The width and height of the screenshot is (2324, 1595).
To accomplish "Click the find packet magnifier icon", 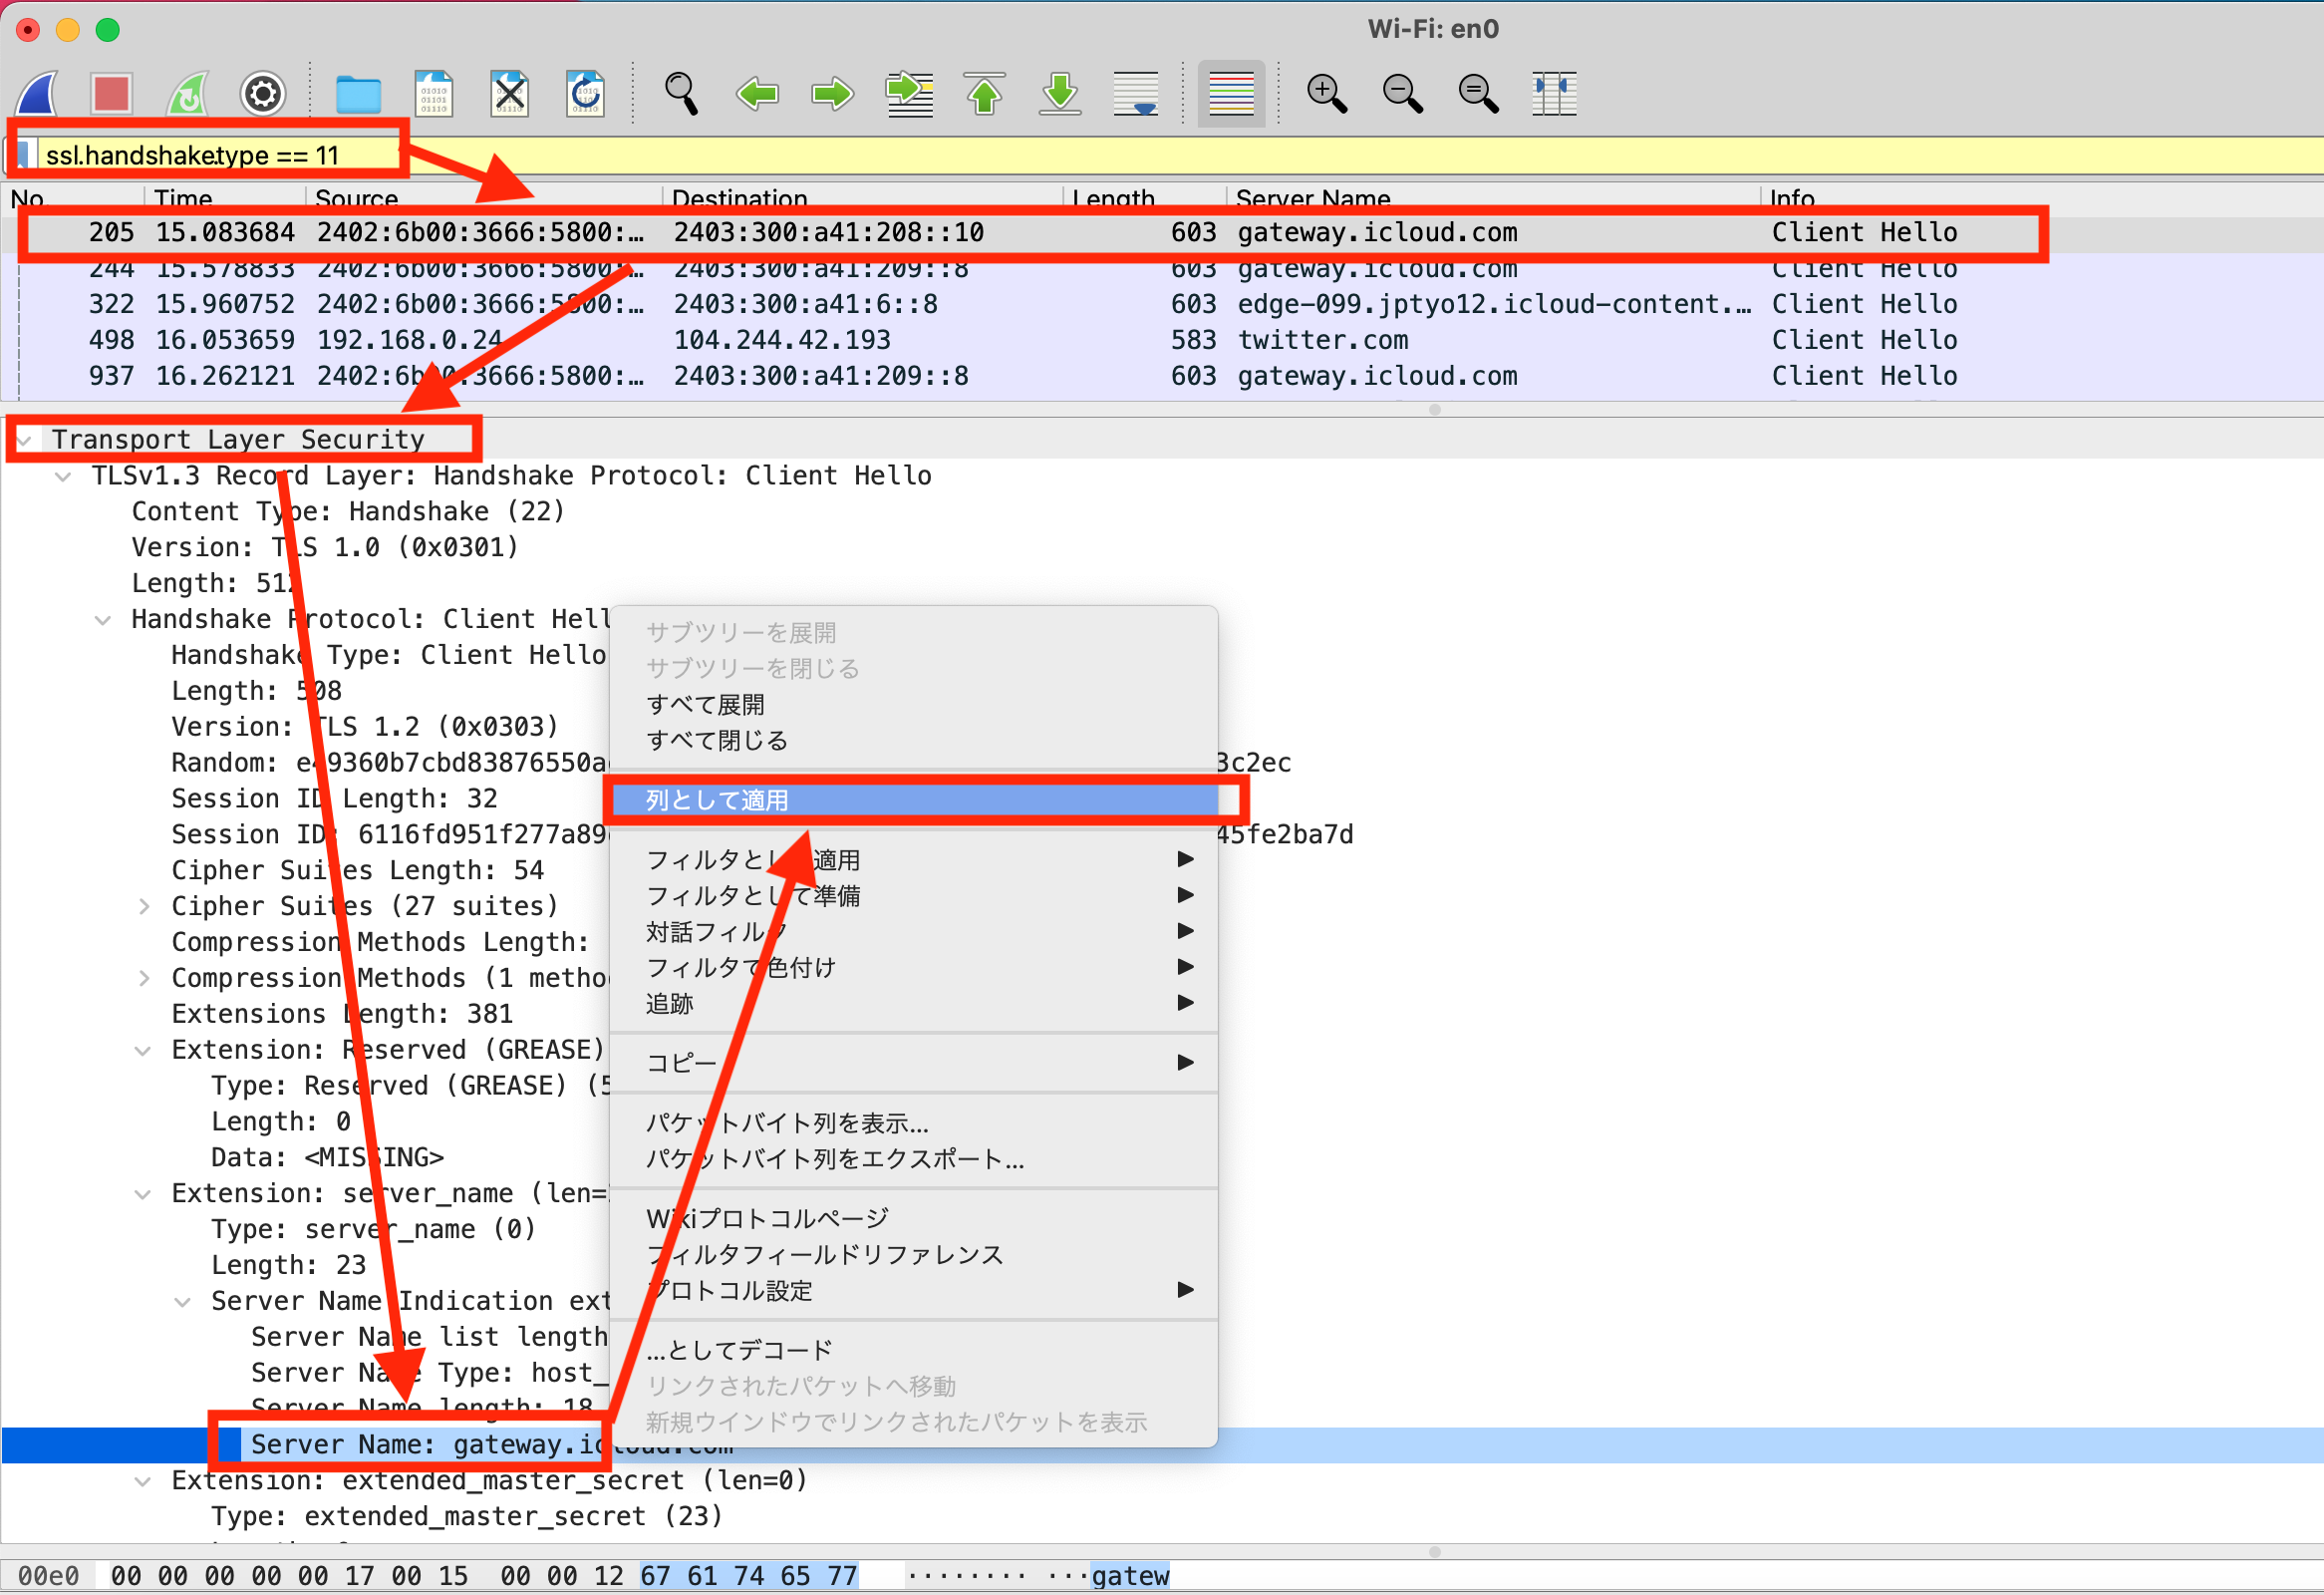I will (x=681, y=94).
